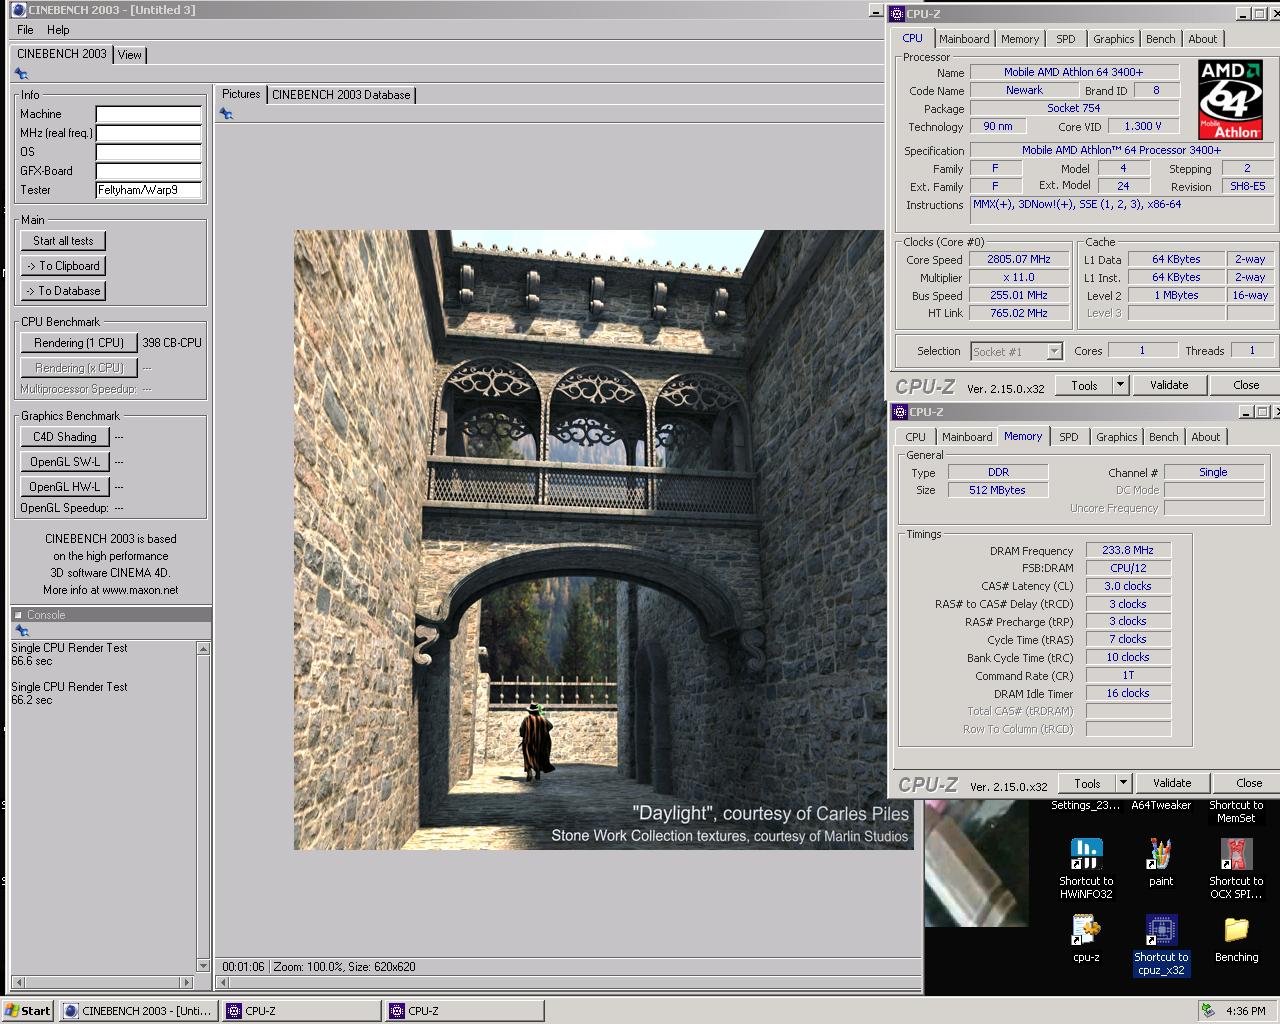The width and height of the screenshot is (1280, 1024).
Task: Open the Help menu in CINEBENCH
Action: pos(58,30)
